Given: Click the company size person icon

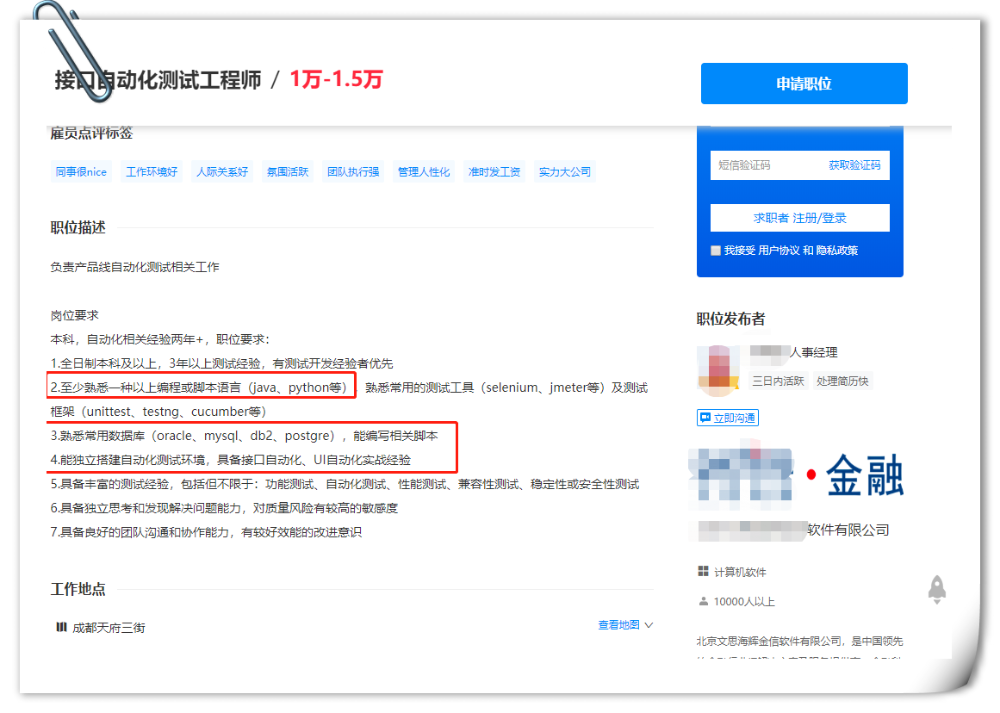Looking at the screenshot, I should tap(703, 601).
